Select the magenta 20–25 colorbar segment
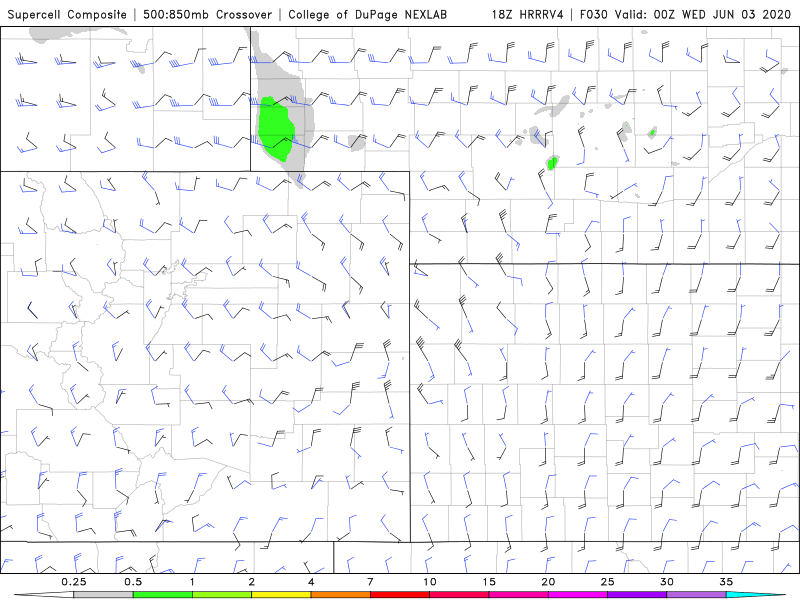Screen dimensions: 800x600 tap(578, 595)
